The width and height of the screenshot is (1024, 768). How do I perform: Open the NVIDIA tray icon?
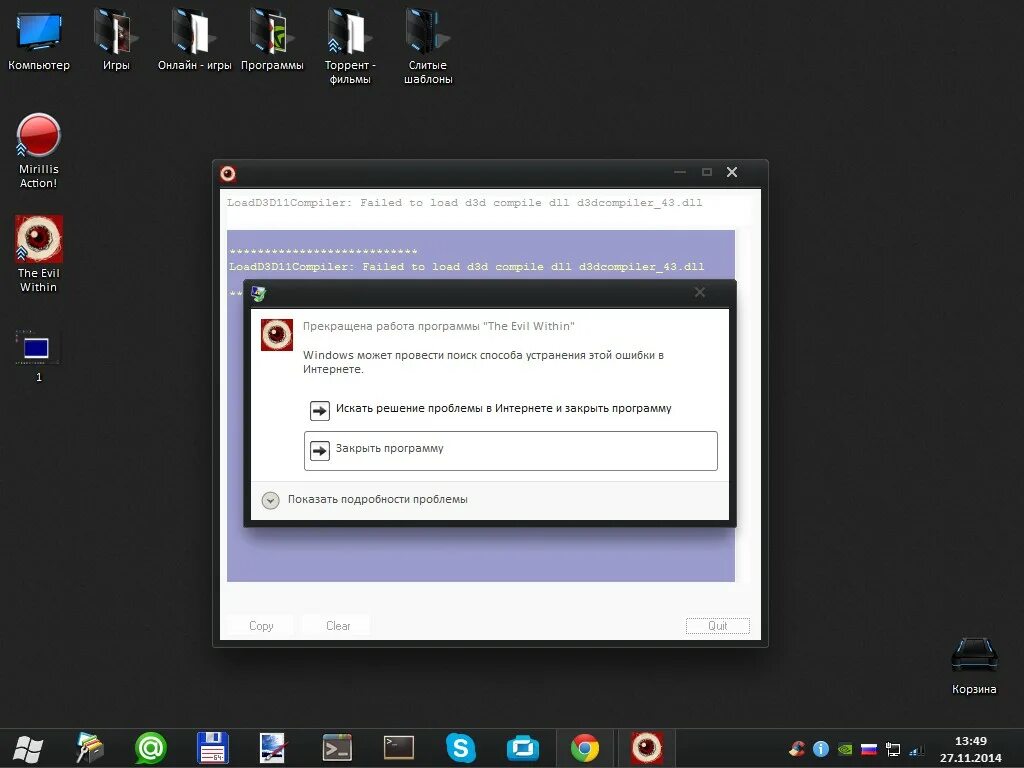[x=845, y=749]
